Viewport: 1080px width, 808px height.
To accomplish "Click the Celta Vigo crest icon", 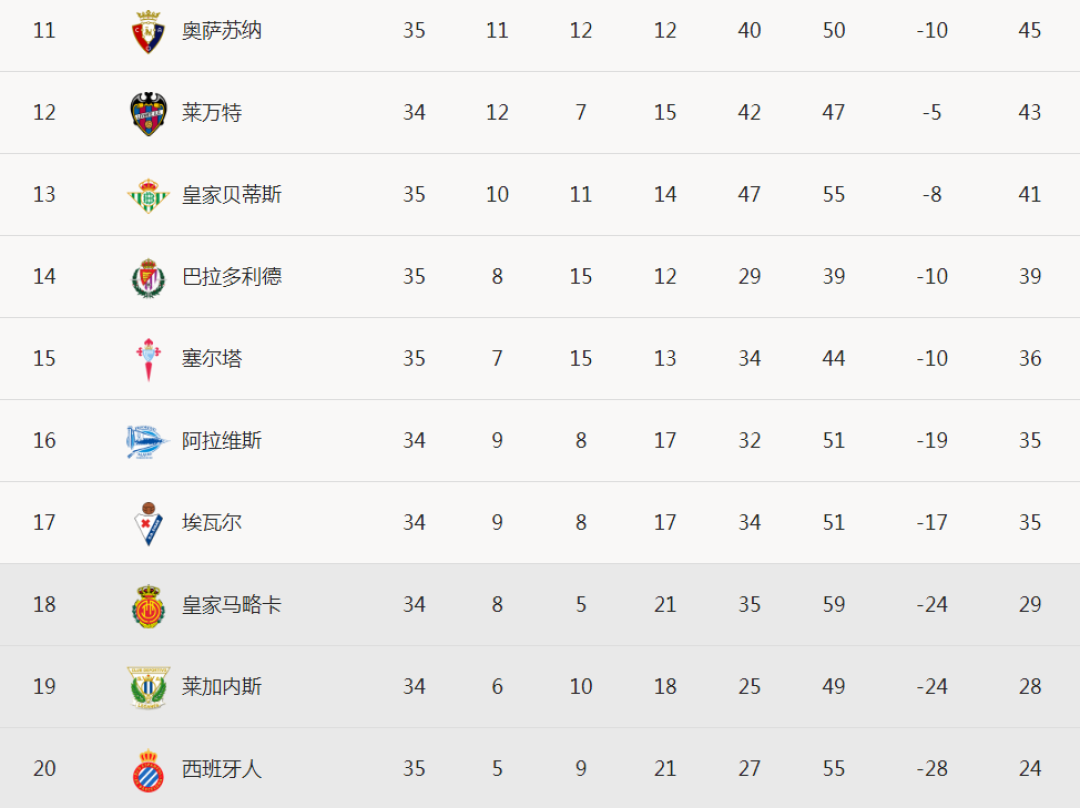I will [148, 359].
